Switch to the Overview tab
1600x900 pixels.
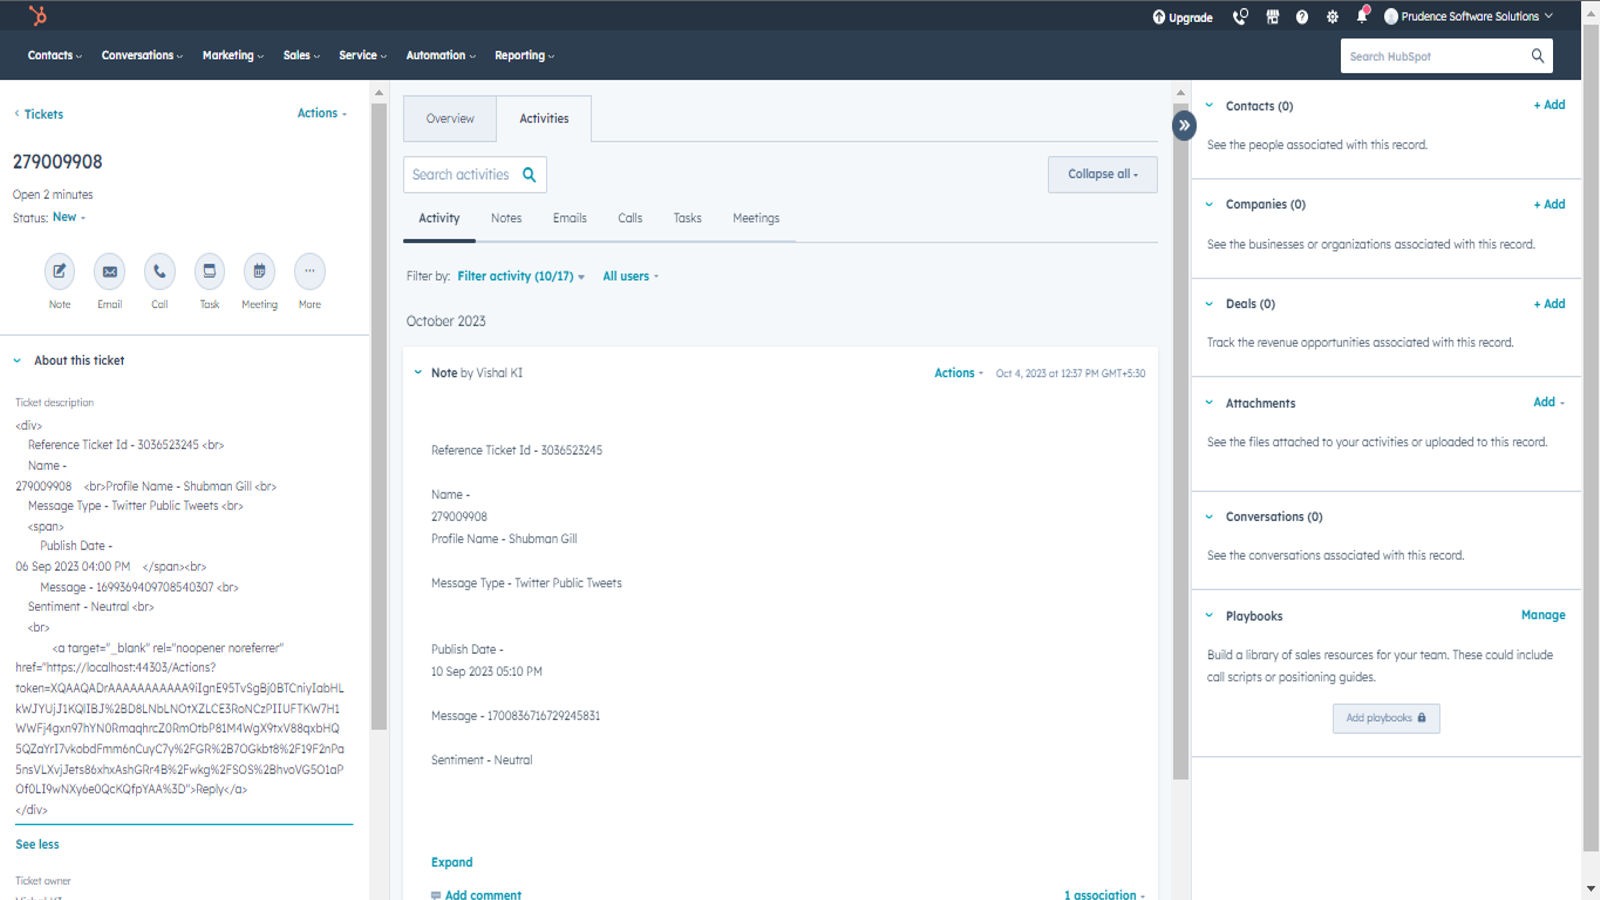[449, 118]
